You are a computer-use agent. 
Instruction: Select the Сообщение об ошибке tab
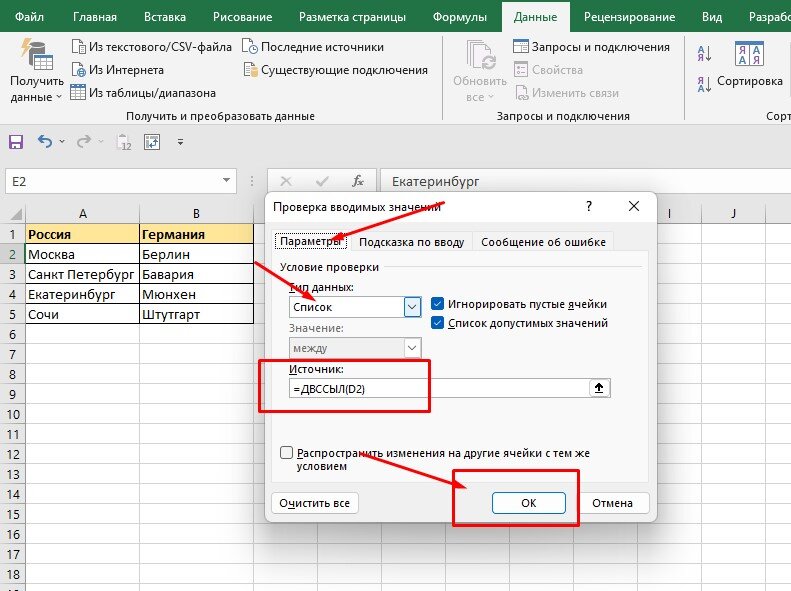pyautogui.click(x=543, y=242)
